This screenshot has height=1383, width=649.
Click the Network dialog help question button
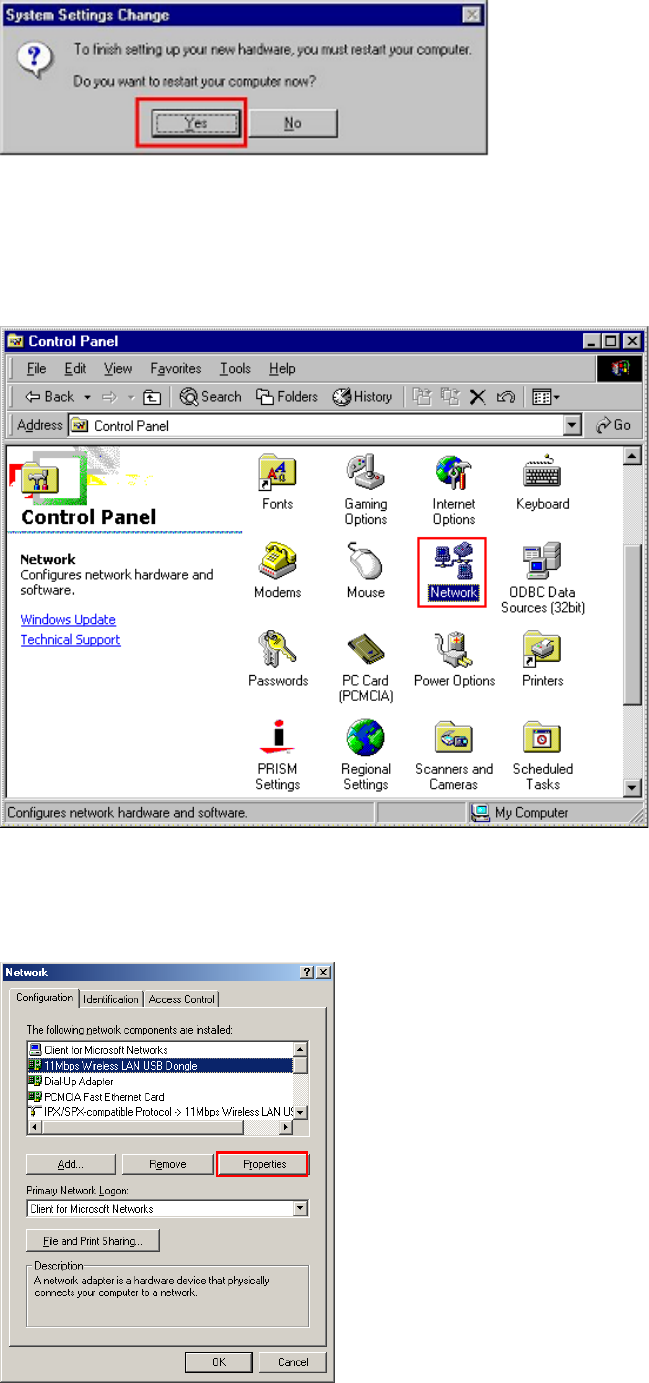(x=306, y=972)
